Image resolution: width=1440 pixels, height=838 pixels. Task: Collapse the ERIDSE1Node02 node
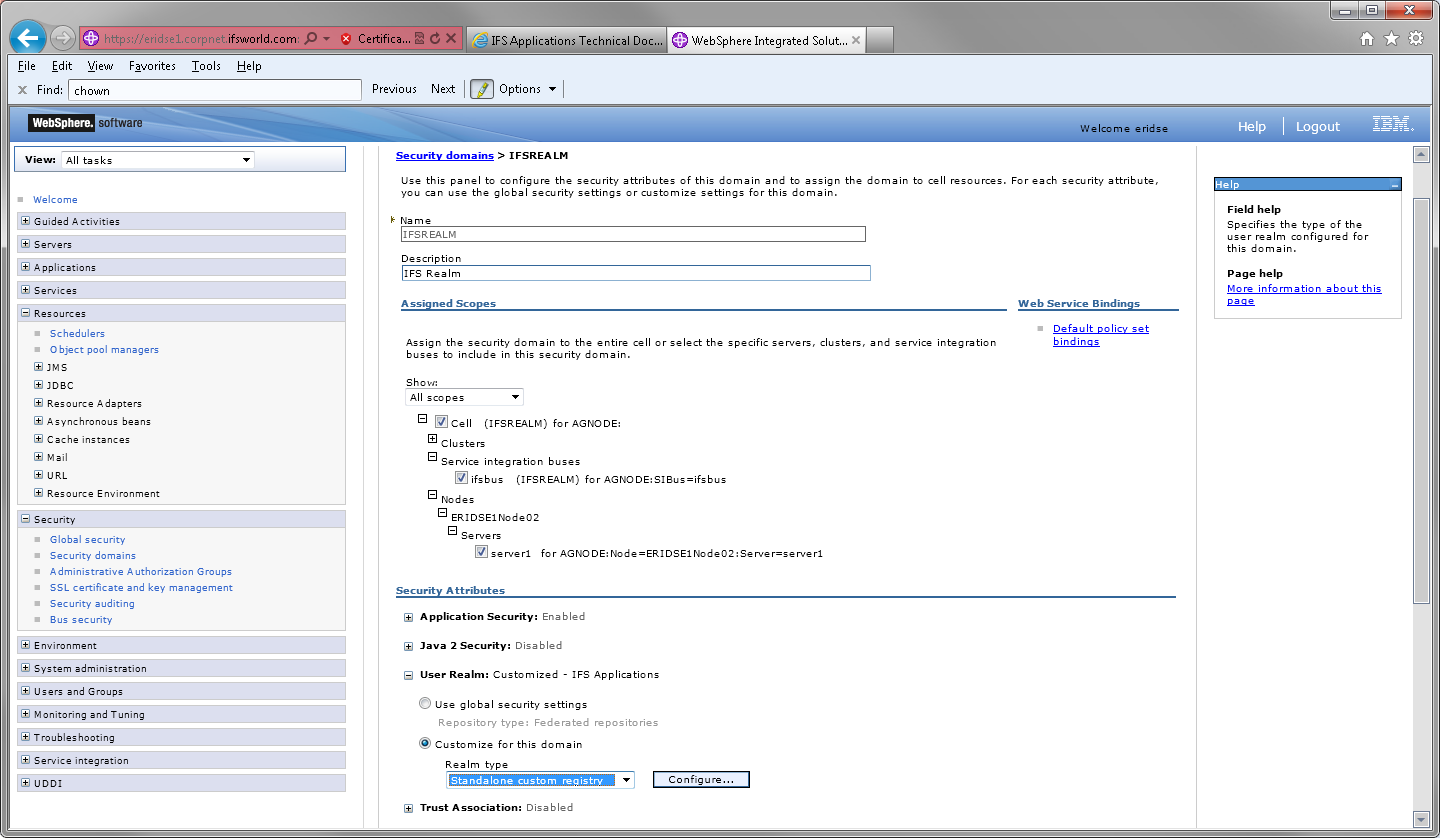coord(442,512)
